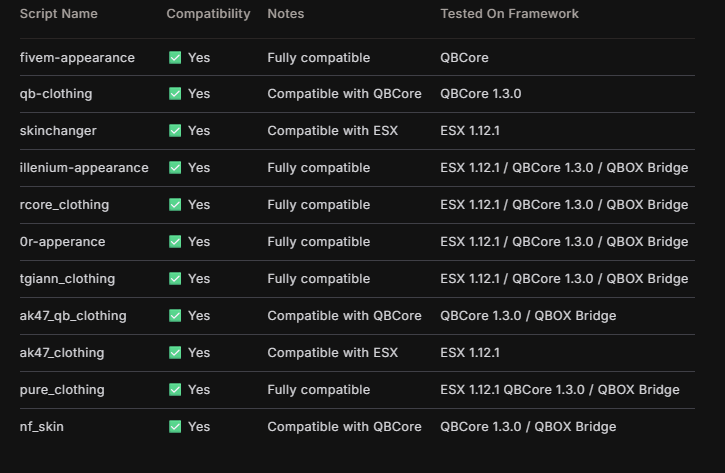
Task: Click Compatible with ESX note for skinchanger
Action: point(332,131)
